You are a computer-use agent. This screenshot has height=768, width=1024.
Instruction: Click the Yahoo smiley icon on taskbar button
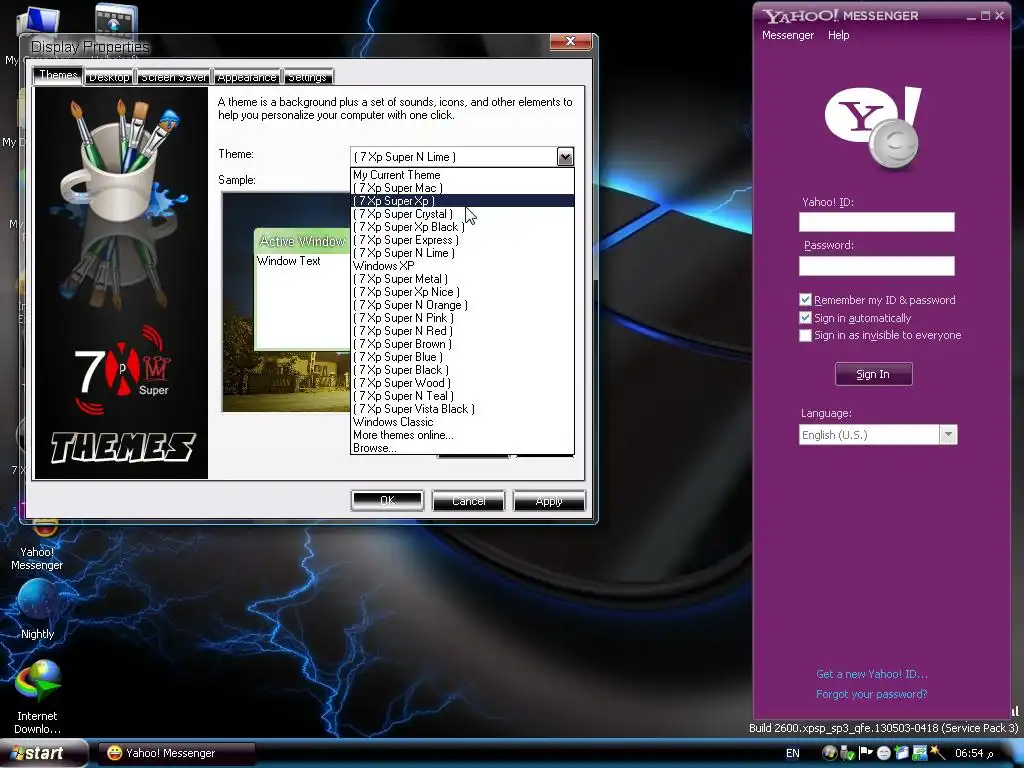pyautogui.click(x=114, y=753)
